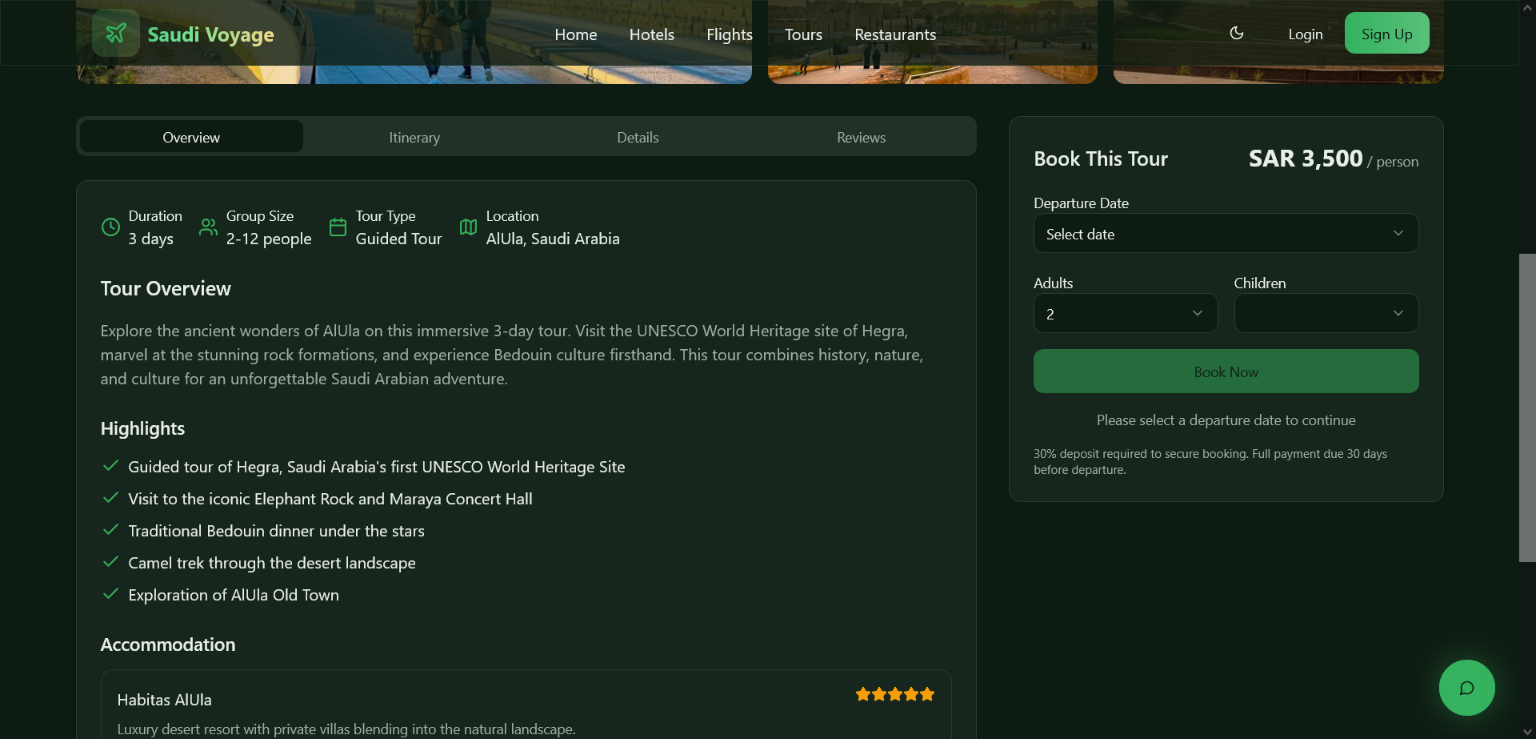Click the Saudi Voyage airplane logo icon
Screen dimensions: 1536x739
(116, 34)
